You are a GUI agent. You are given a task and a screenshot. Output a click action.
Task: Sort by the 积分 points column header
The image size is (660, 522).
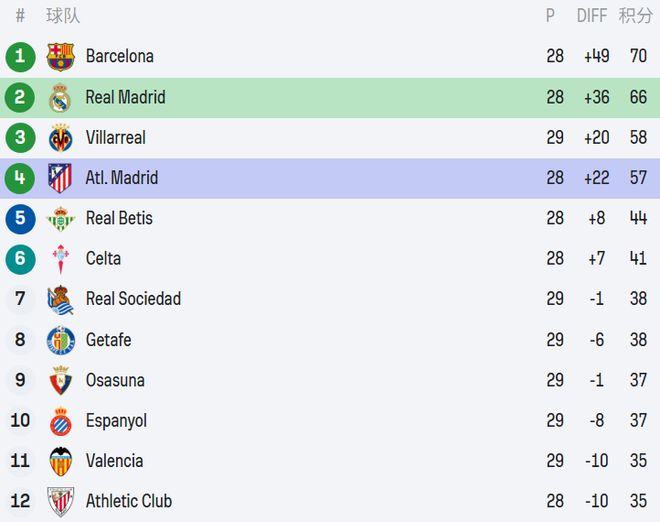tap(635, 16)
